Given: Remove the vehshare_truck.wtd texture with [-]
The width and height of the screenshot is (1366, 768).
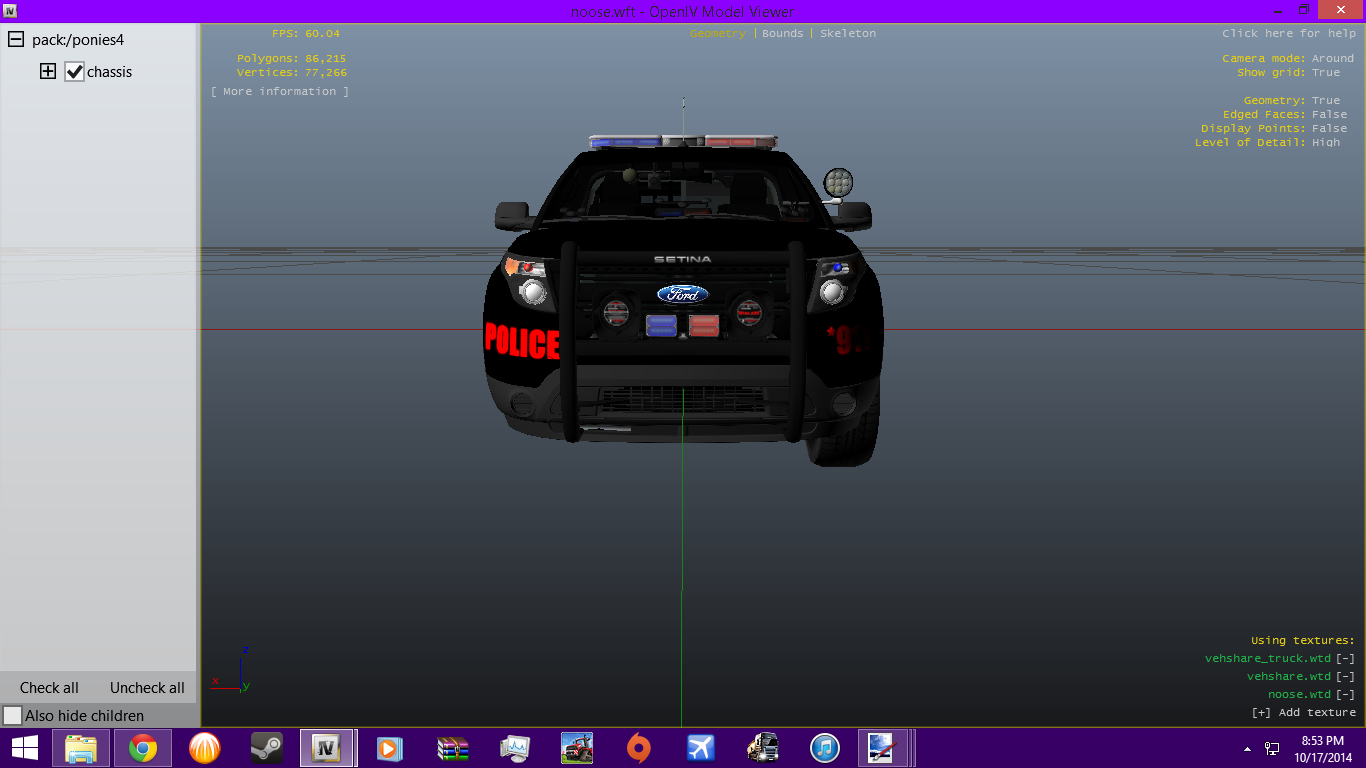Looking at the screenshot, I should (1345, 658).
